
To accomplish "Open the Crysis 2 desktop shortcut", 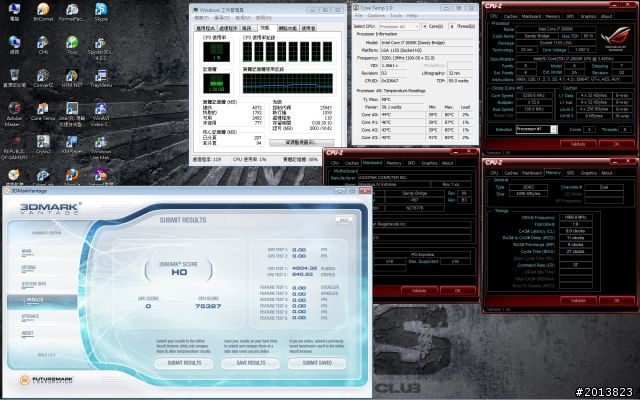I will click(x=43, y=144).
